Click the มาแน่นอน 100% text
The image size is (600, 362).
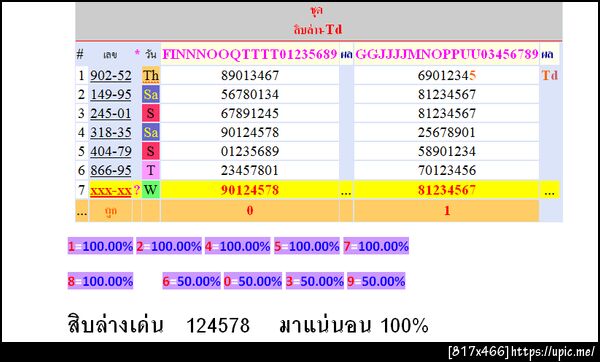point(354,326)
